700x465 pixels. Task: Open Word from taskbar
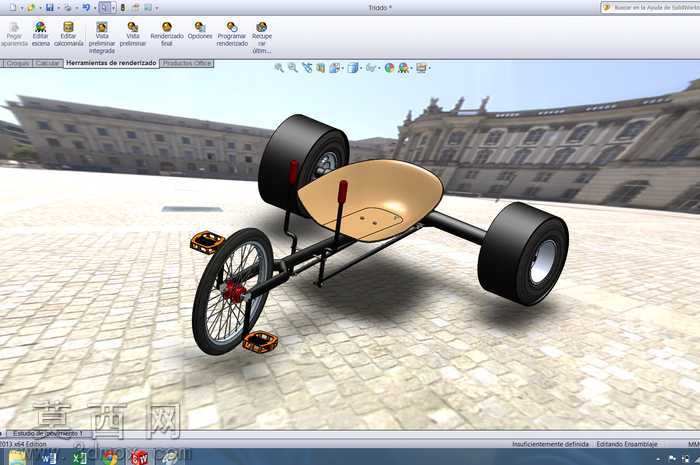point(48,457)
